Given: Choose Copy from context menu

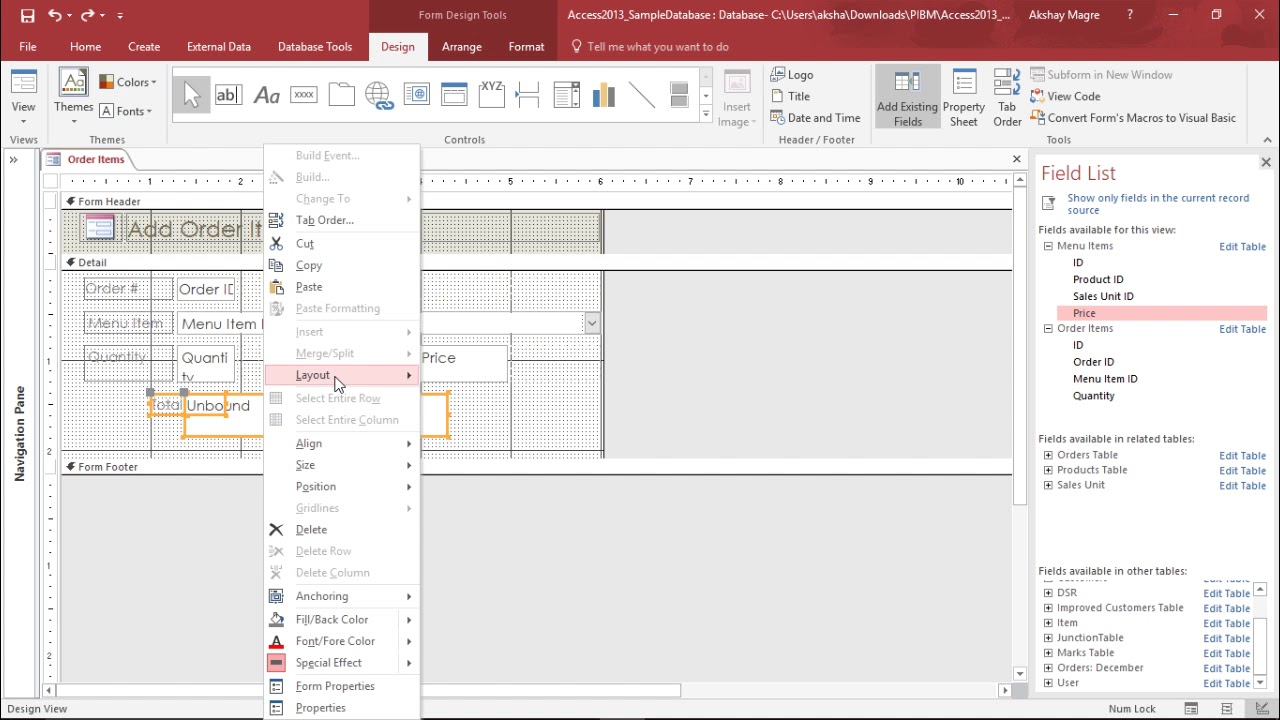Looking at the screenshot, I should coord(341,266).
